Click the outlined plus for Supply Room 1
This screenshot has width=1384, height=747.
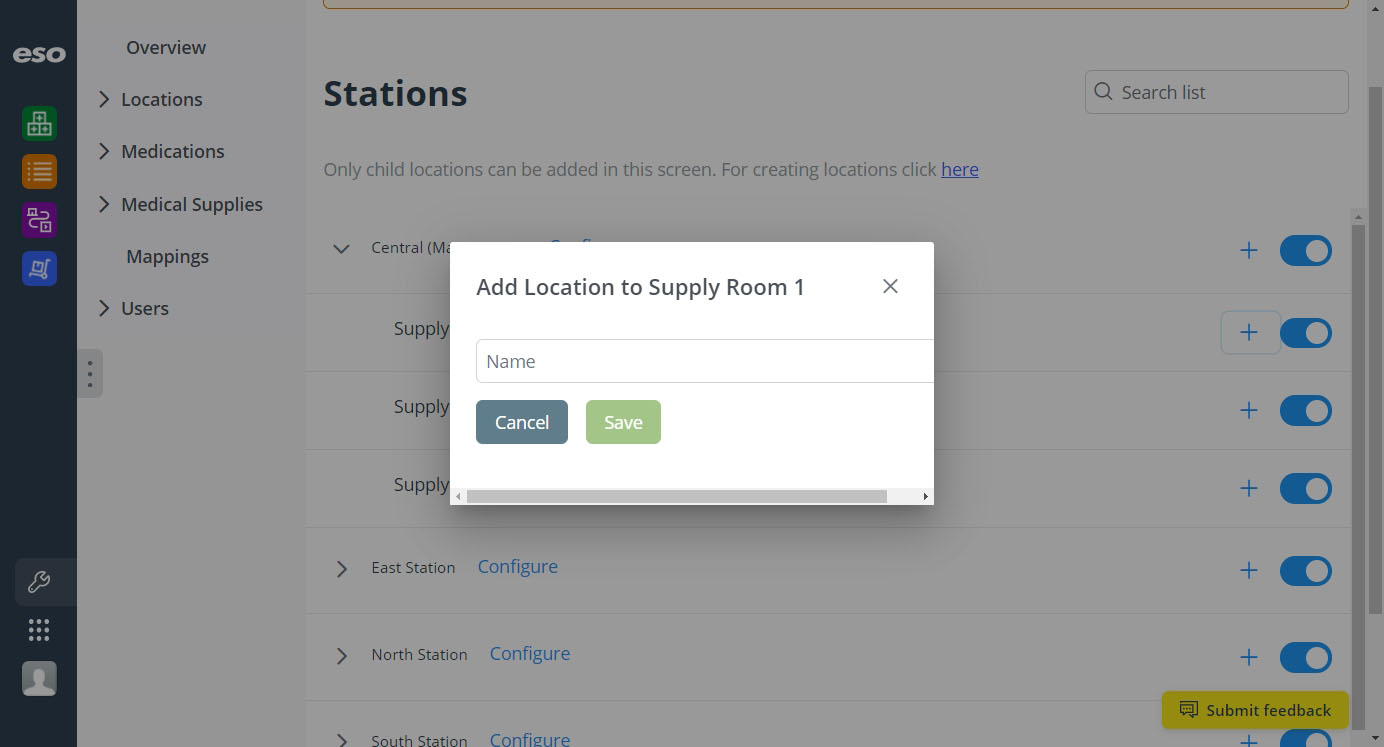[x=1250, y=333]
